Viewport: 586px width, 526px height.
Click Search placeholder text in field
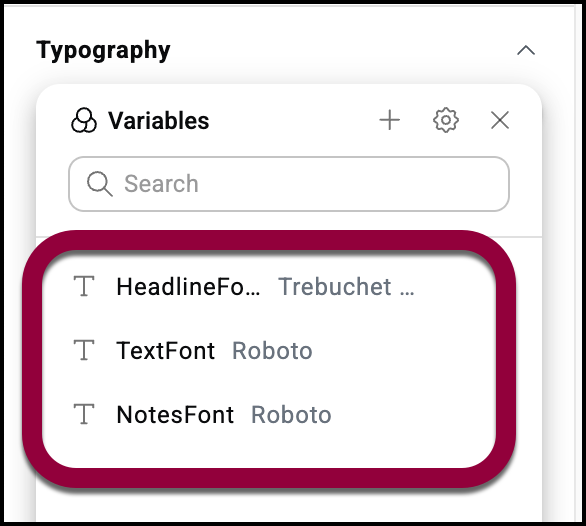coord(161,184)
